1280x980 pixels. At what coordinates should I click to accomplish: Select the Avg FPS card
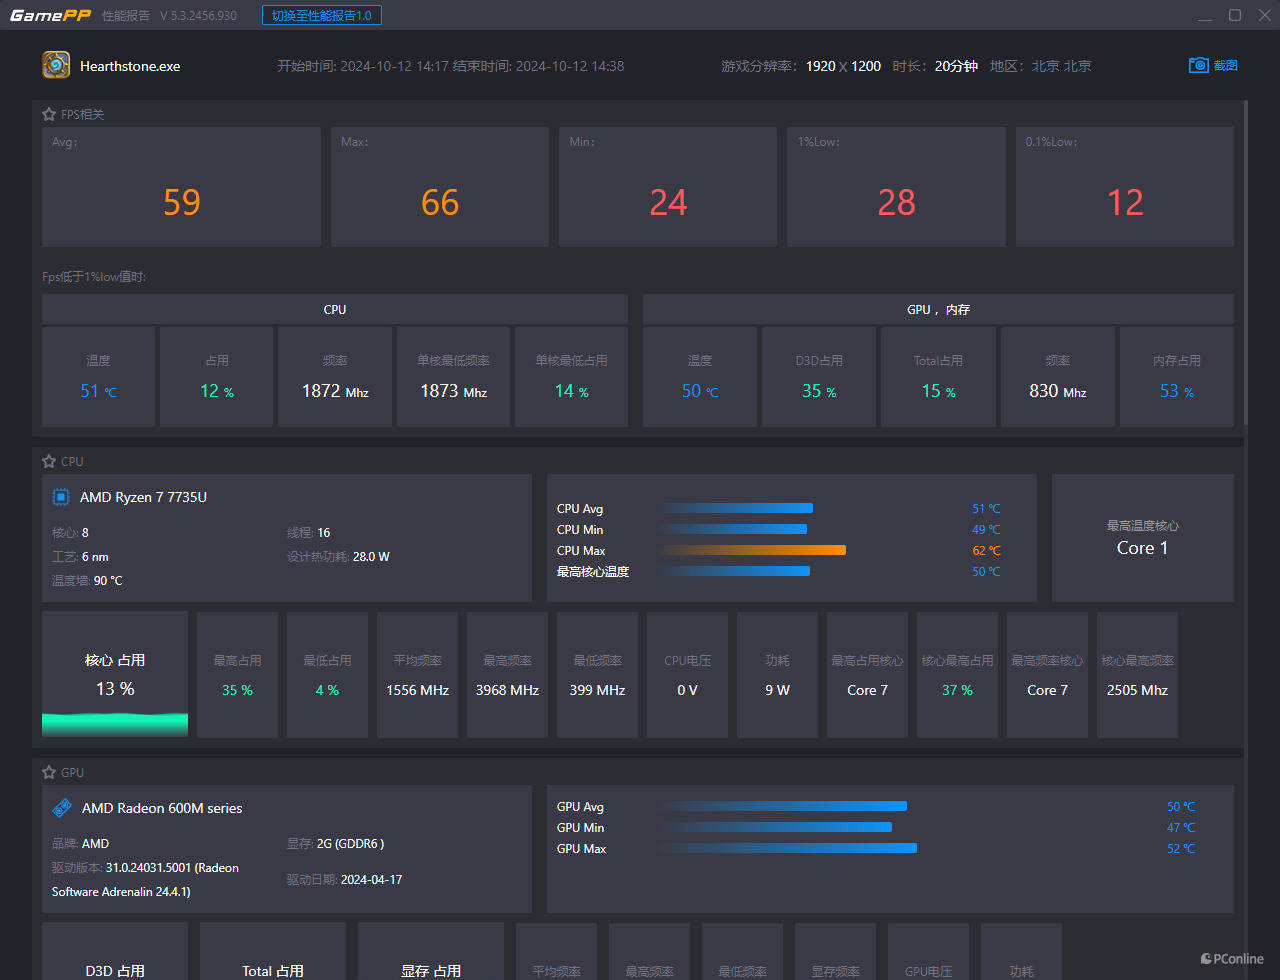181,187
